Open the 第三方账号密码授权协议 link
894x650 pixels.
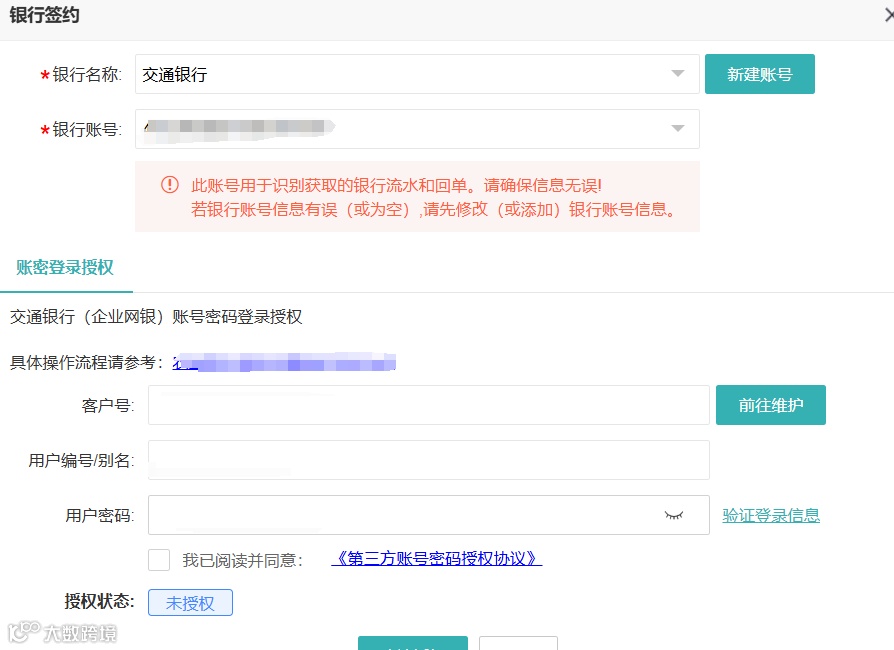tap(436, 558)
